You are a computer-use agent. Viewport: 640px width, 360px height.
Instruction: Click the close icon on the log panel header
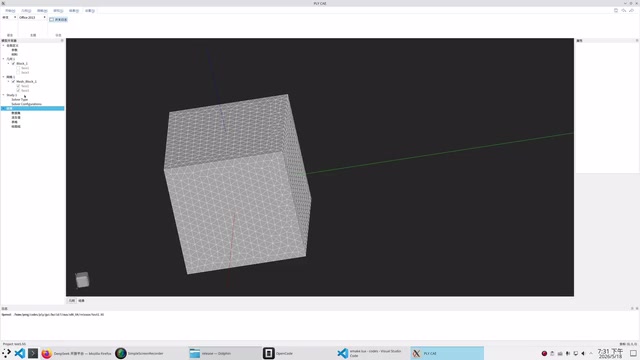tap(637, 309)
